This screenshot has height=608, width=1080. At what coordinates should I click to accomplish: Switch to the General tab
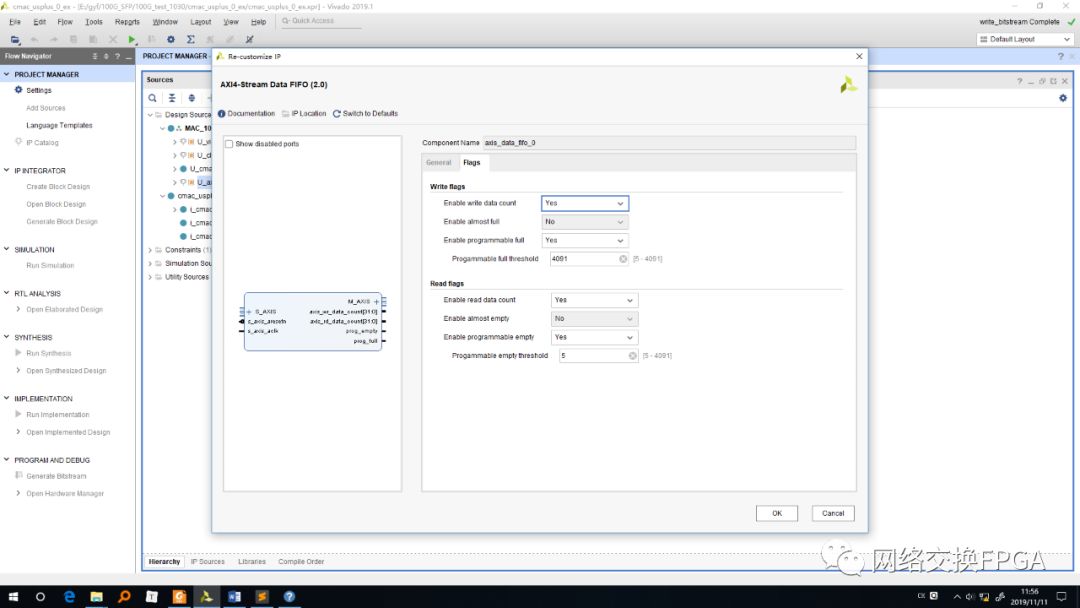click(438, 163)
